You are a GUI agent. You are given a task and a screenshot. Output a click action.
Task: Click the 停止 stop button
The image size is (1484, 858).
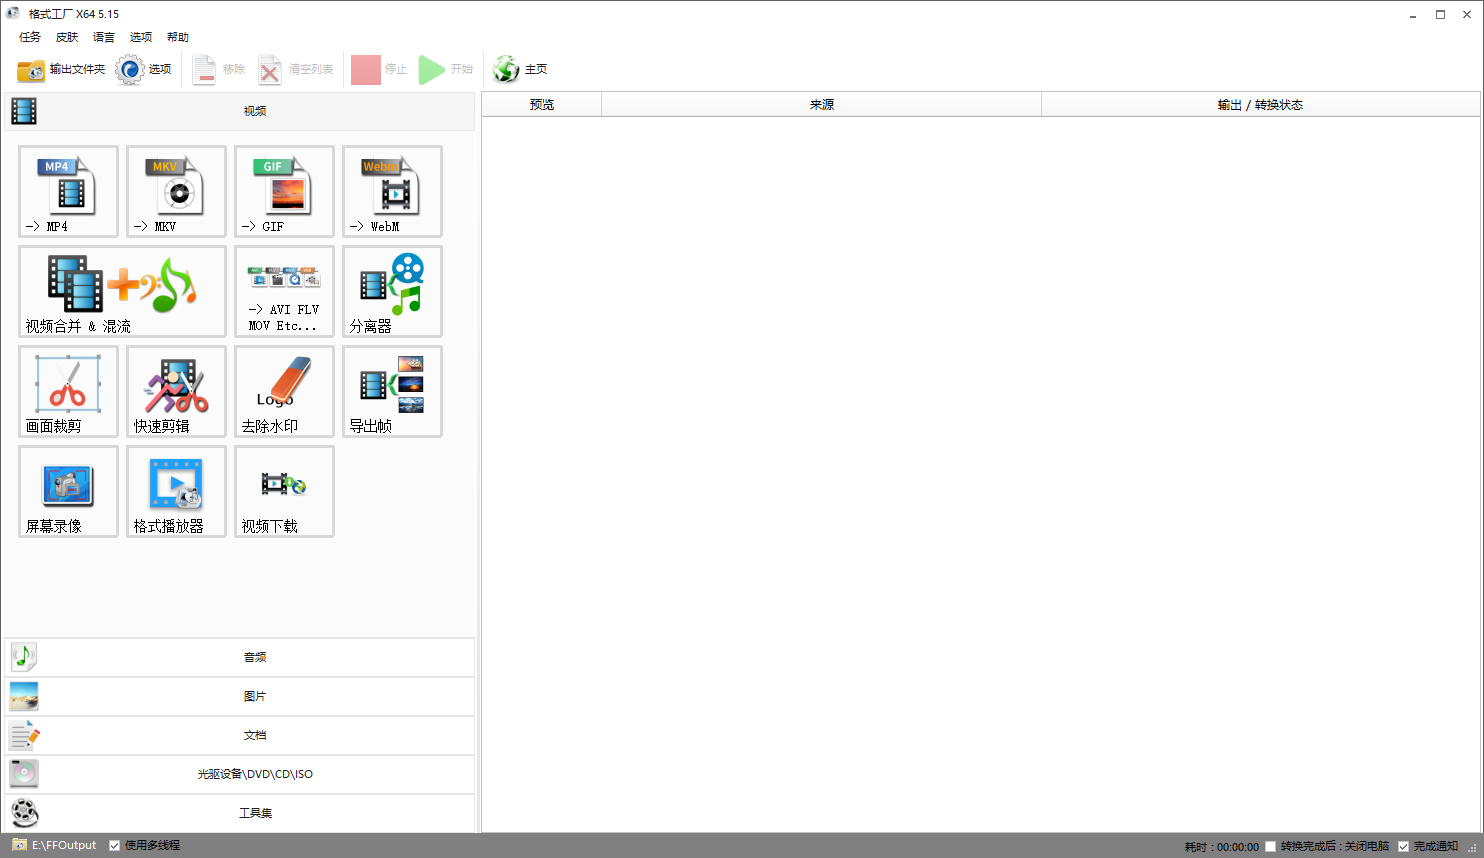tap(380, 69)
